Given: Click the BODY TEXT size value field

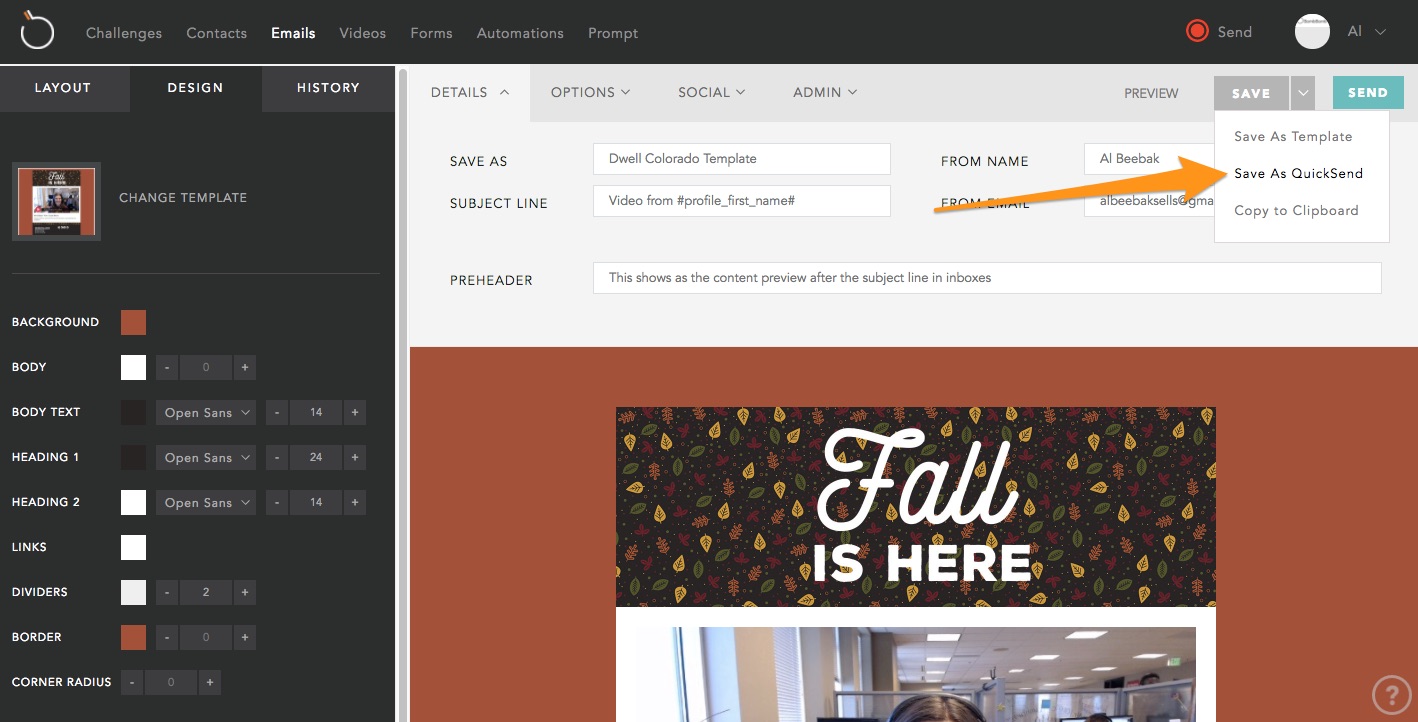Looking at the screenshot, I should point(316,412).
